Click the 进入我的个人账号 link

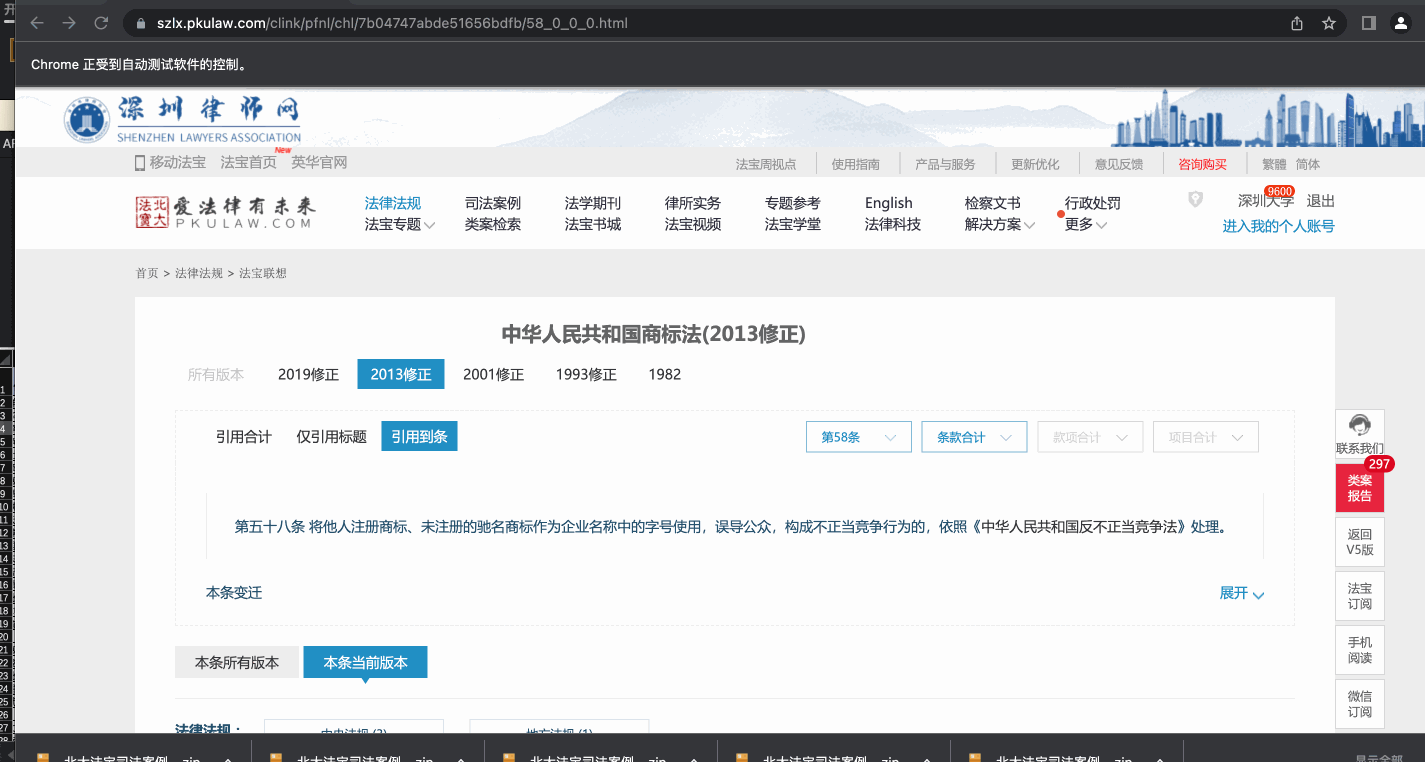[x=1278, y=226]
